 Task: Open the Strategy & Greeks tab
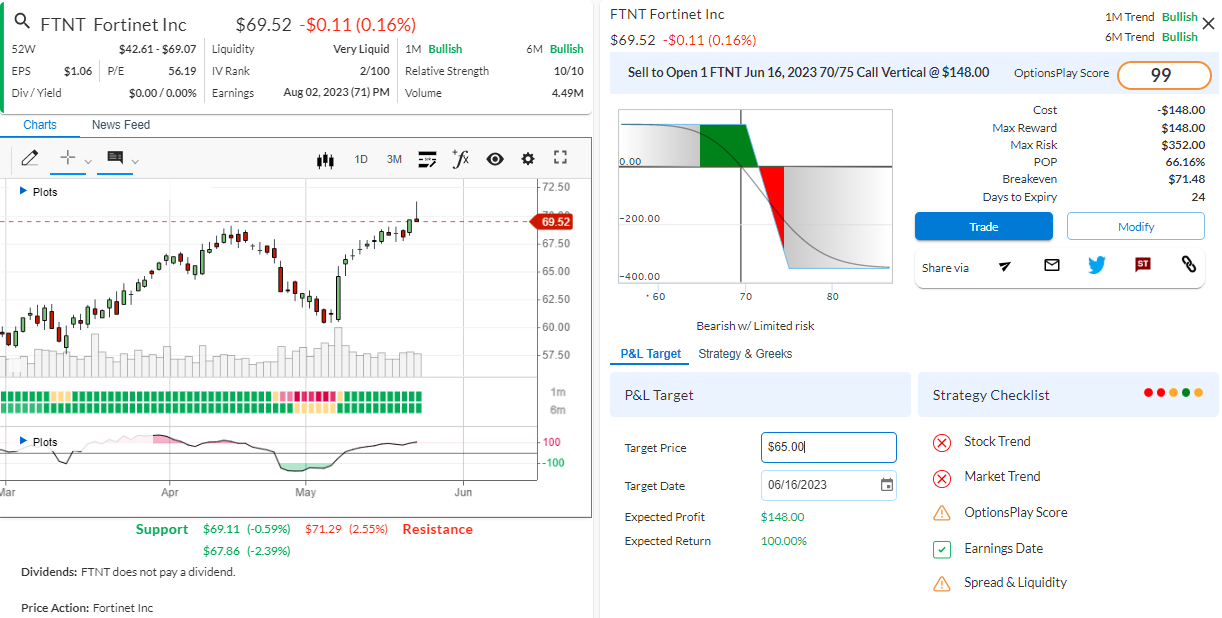745,354
